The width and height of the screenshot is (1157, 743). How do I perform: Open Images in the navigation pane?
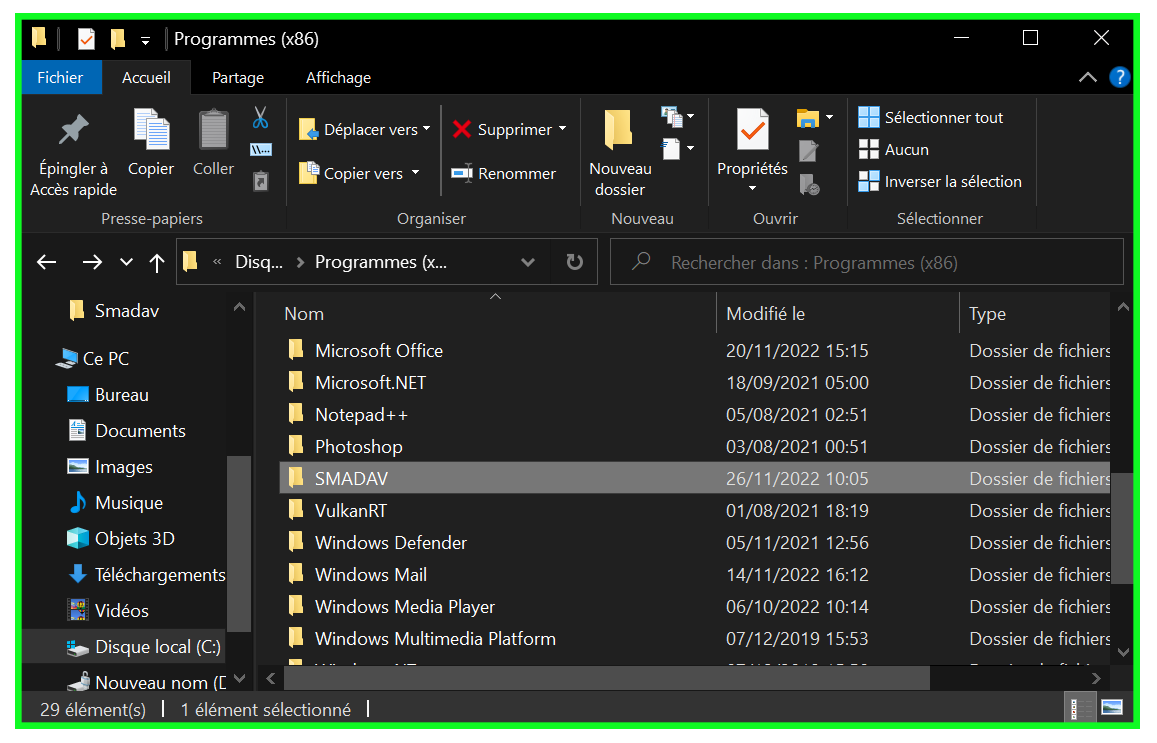(x=110, y=467)
